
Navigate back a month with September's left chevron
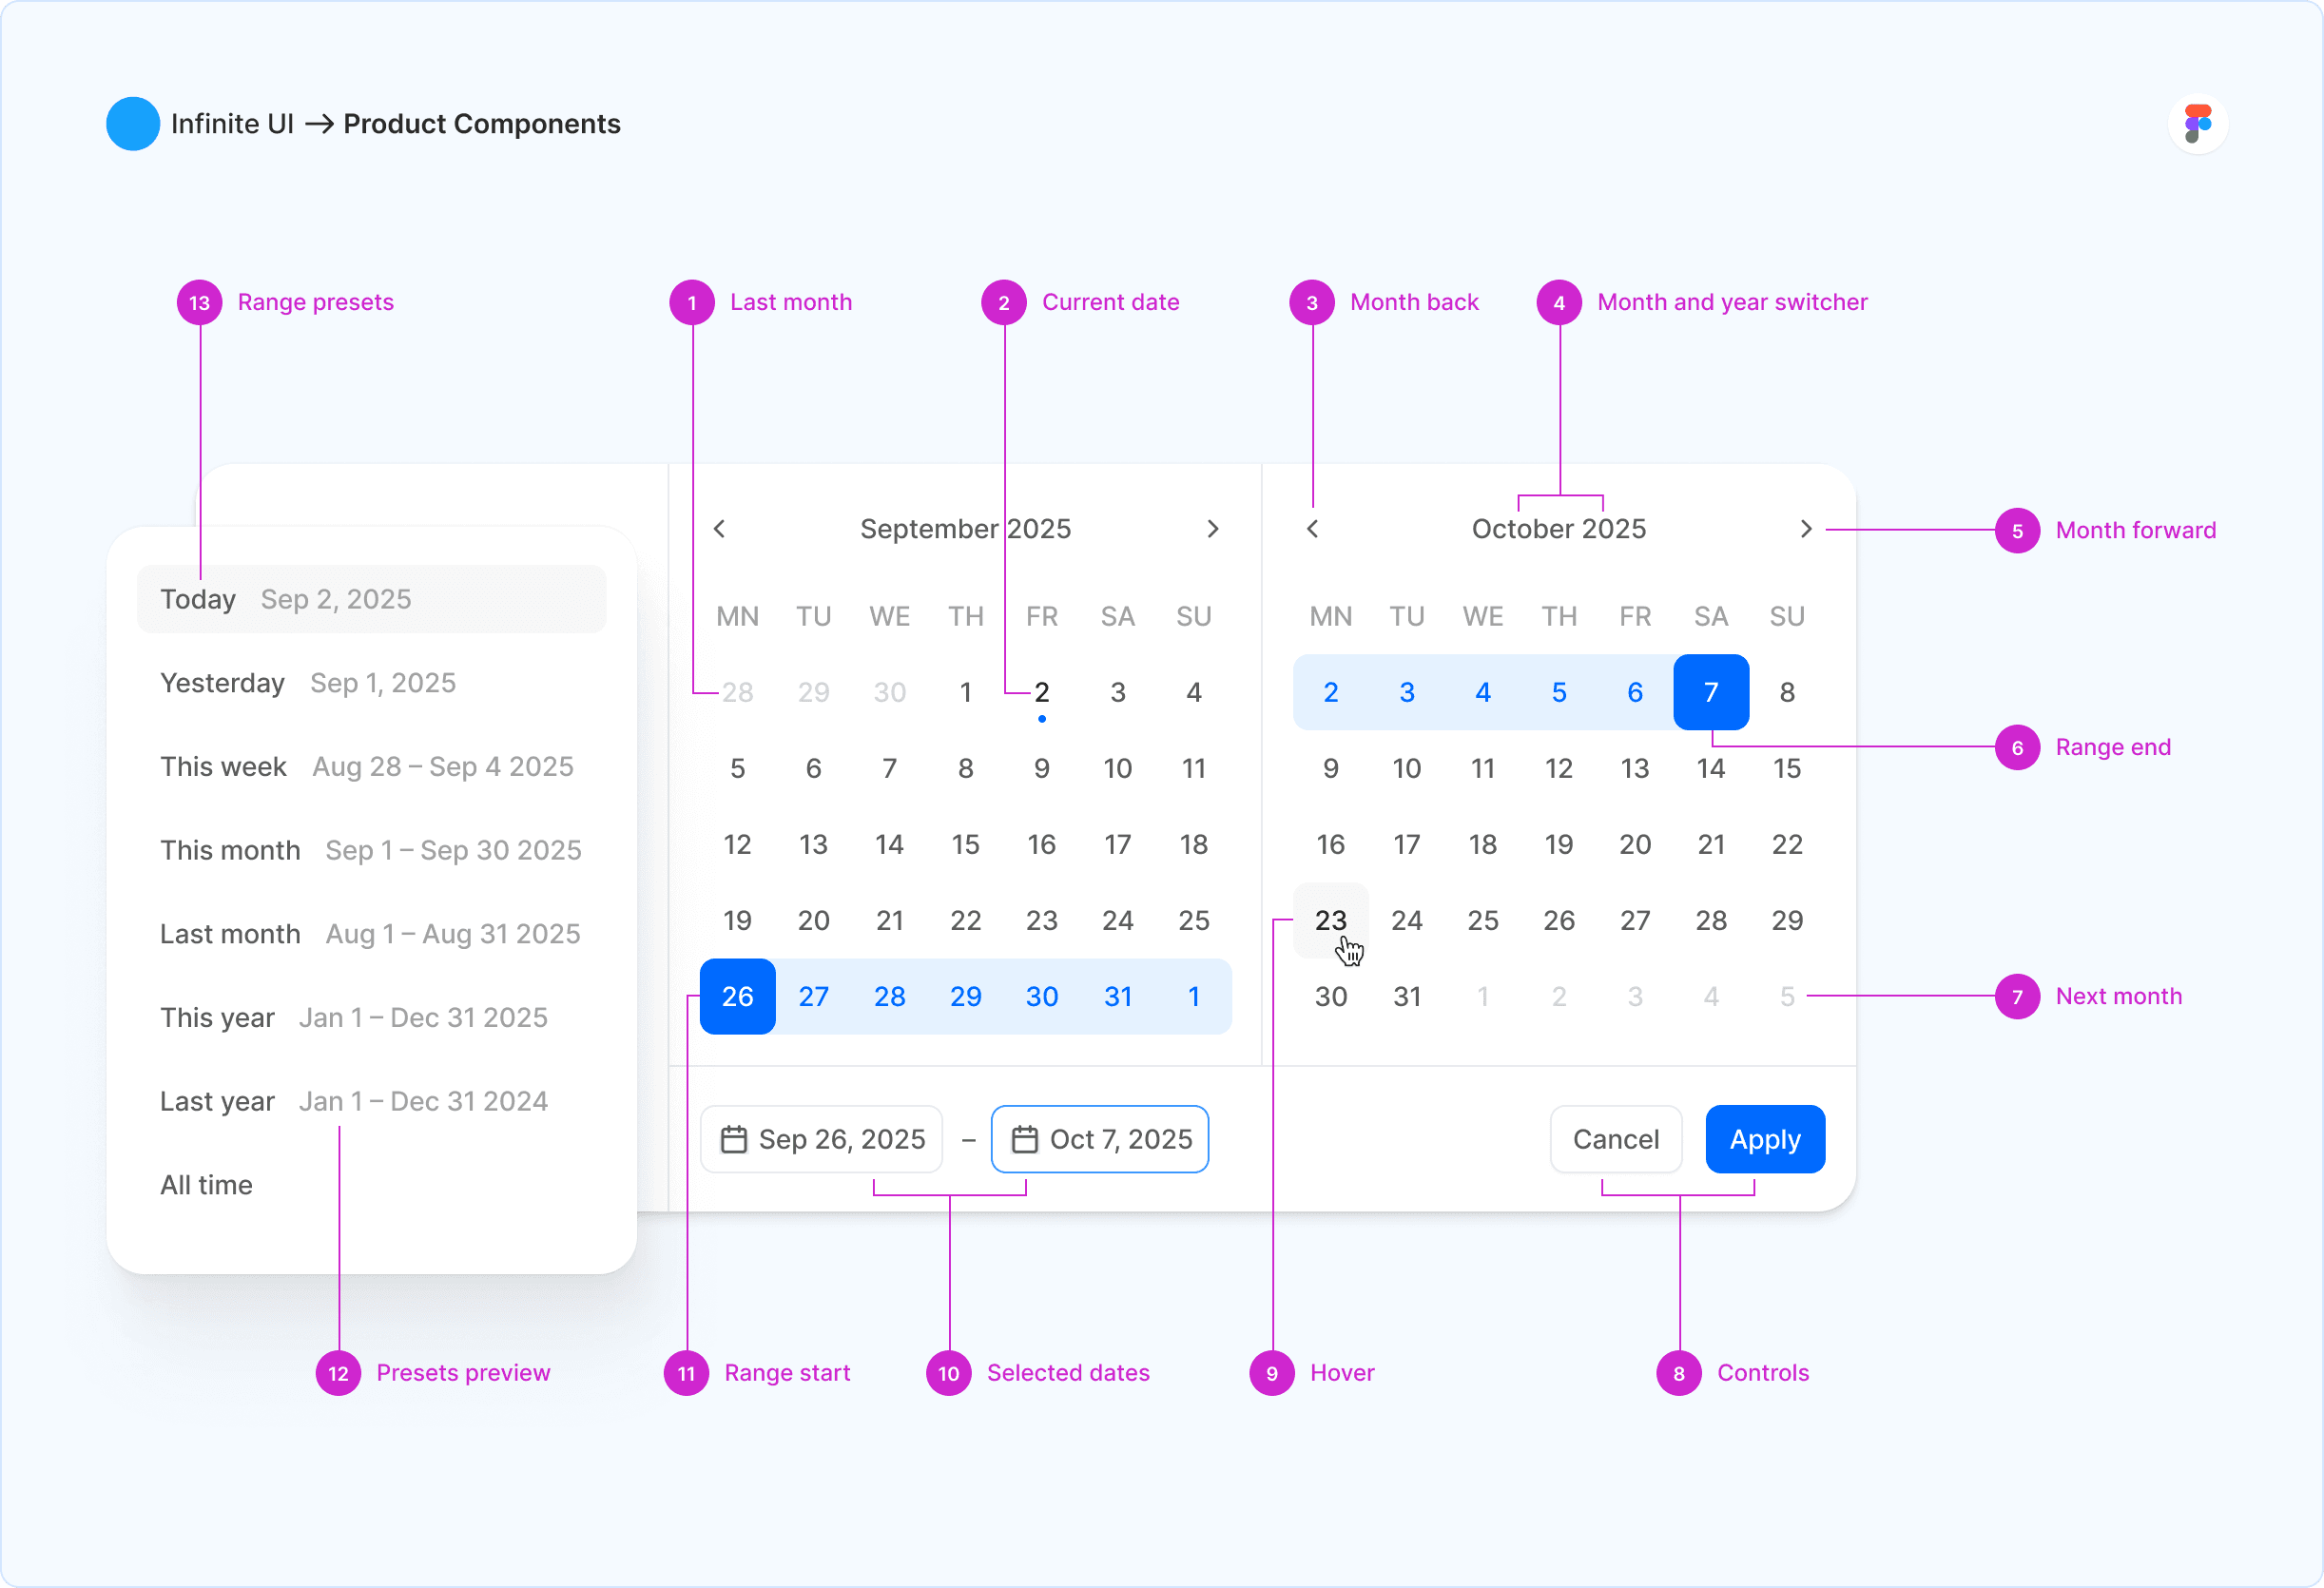click(x=719, y=529)
